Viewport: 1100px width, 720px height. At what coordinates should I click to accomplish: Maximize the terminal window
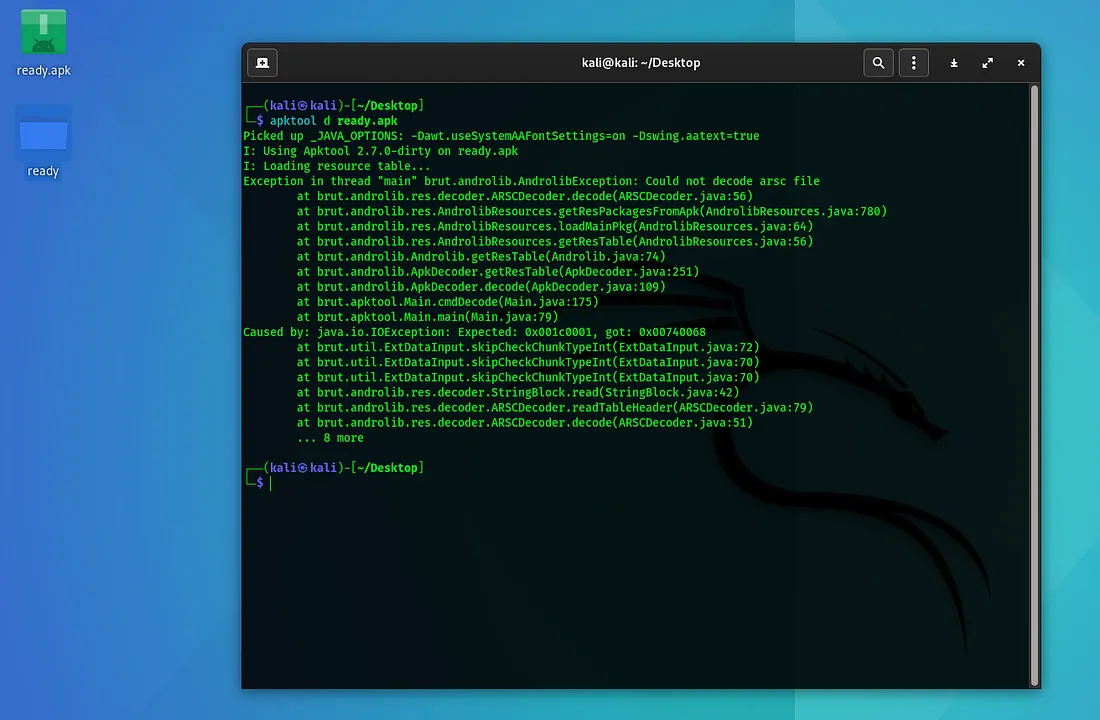click(x=988, y=63)
